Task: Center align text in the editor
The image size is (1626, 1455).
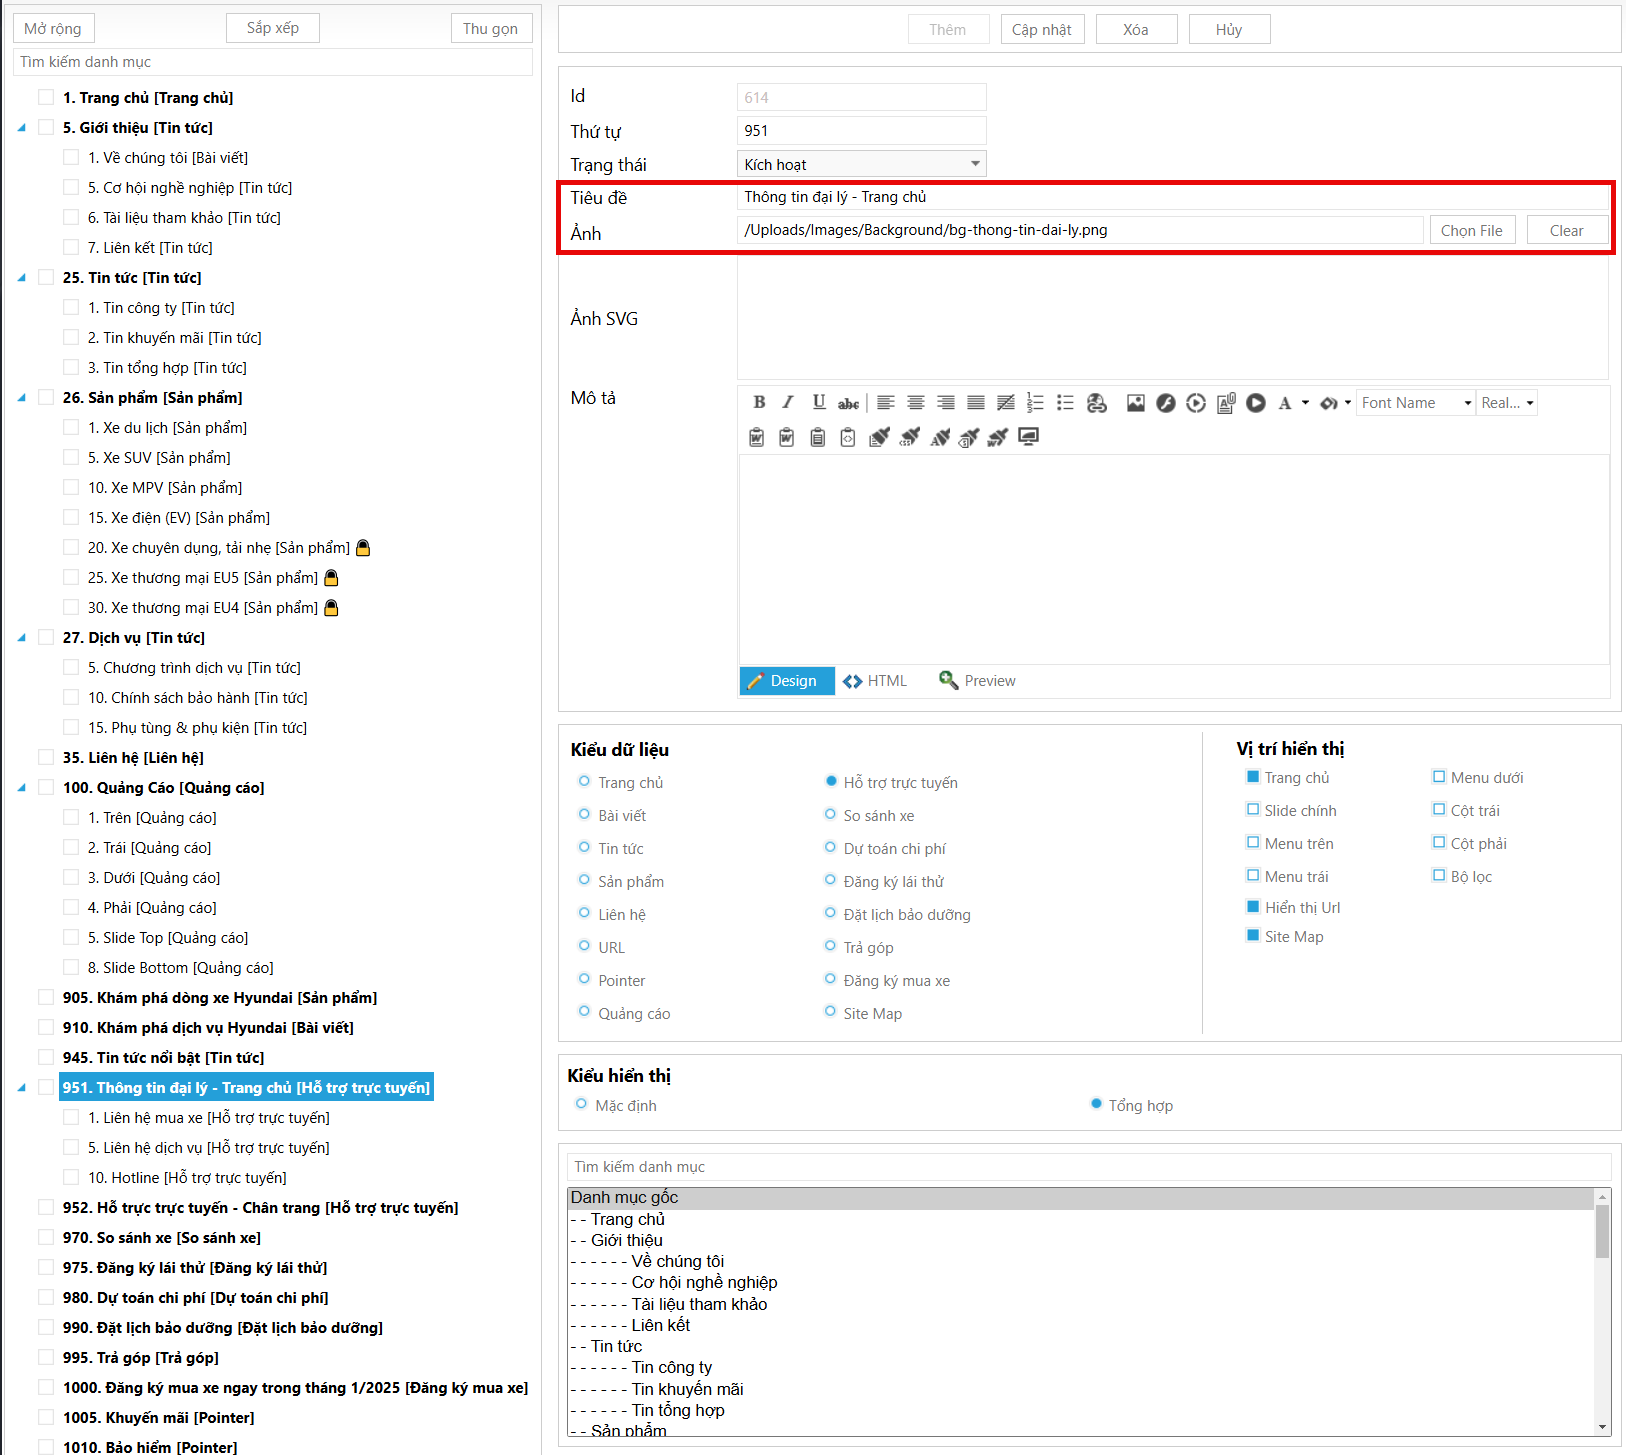Action: pos(915,402)
